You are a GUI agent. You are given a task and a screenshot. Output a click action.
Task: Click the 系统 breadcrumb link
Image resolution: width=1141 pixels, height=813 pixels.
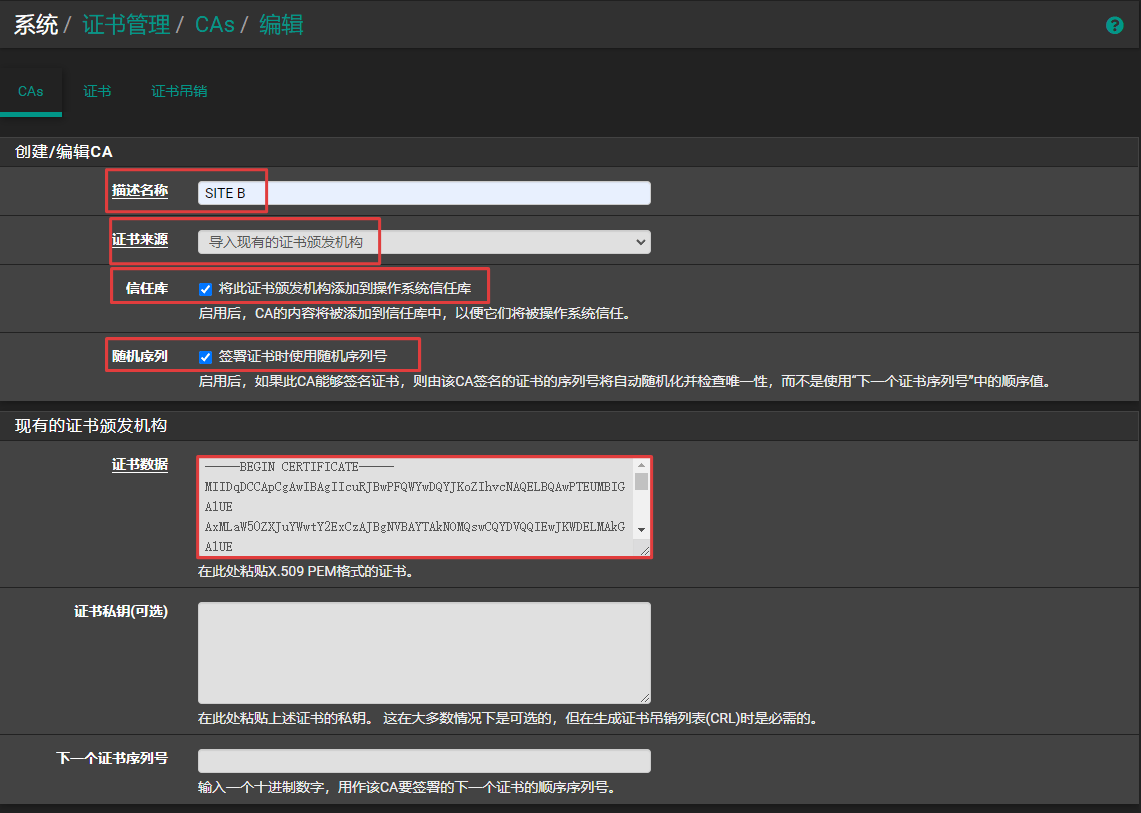[35, 25]
